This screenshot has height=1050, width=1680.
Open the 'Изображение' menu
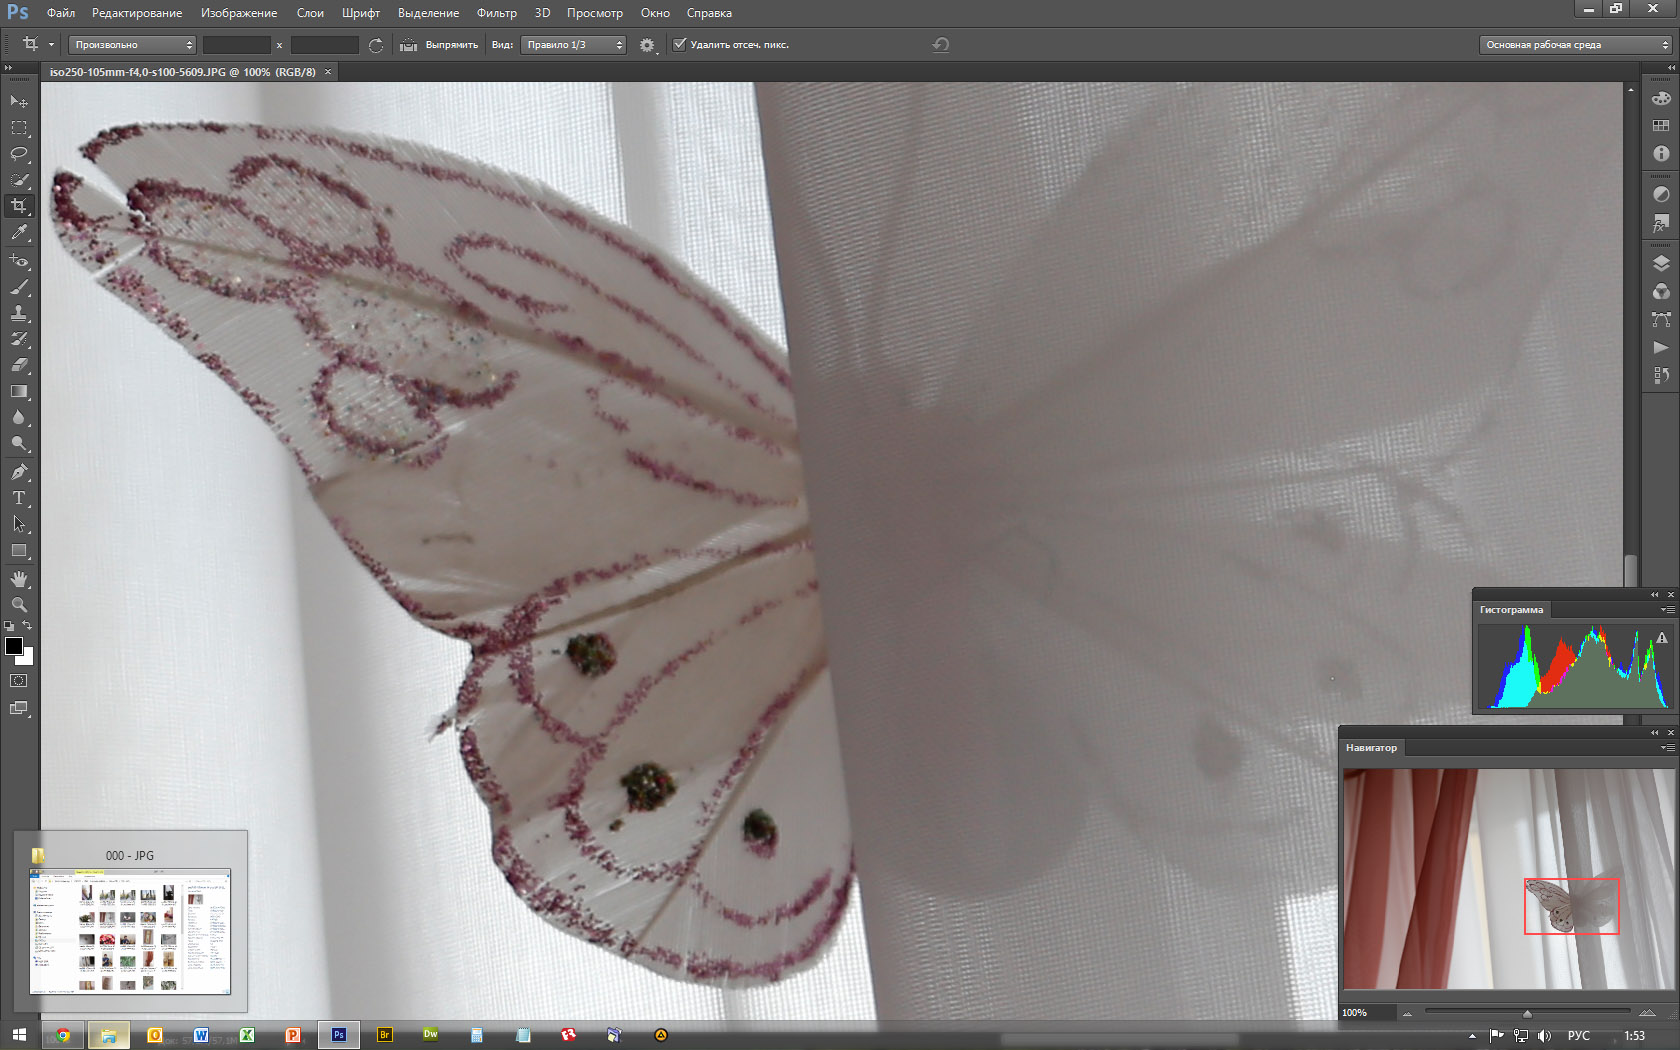pos(239,13)
